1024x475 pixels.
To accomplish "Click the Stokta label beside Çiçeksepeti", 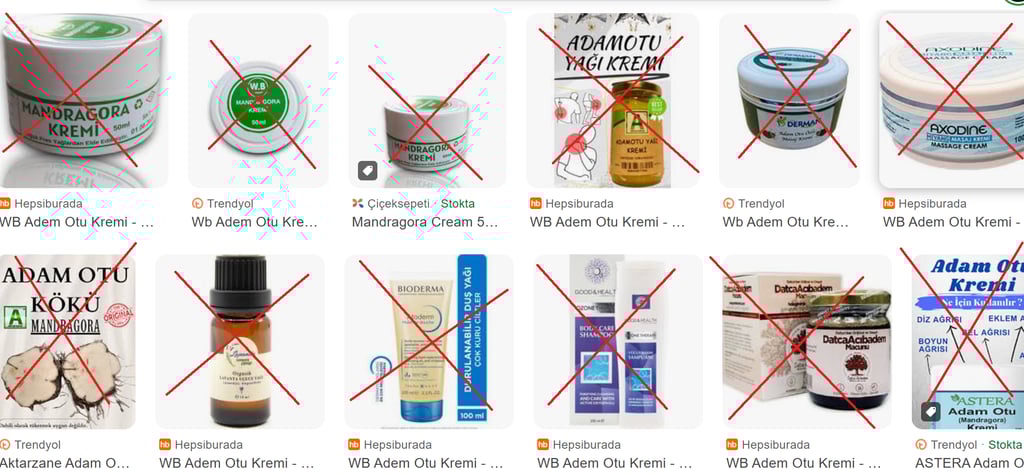I will [x=458, y=204].
